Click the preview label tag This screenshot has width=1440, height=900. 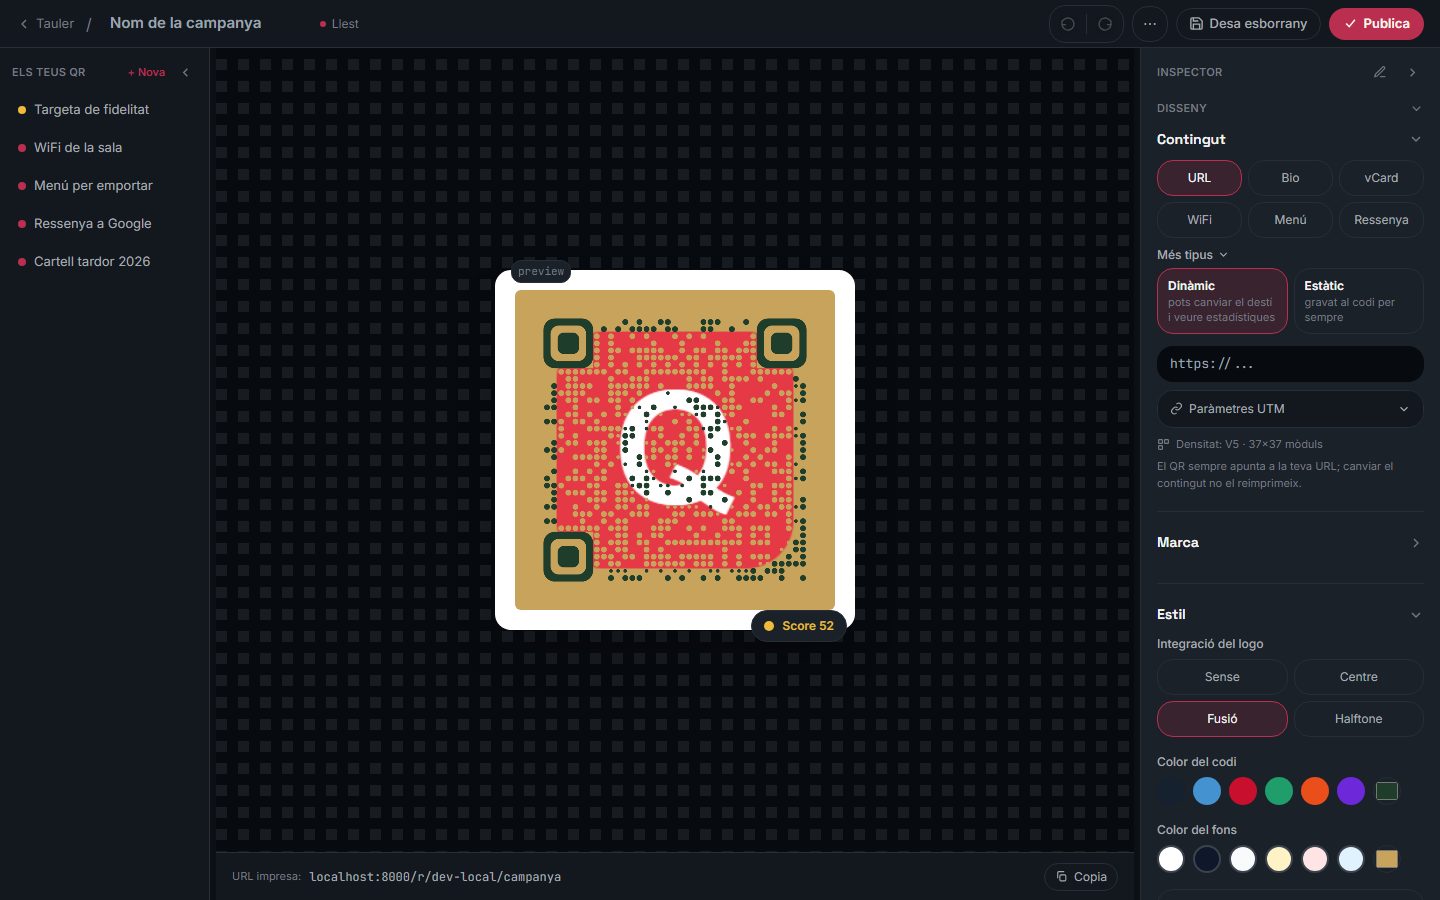541,272
